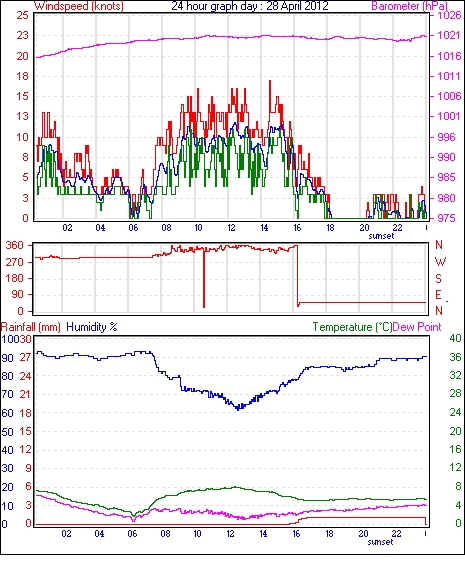Click the 90 humidity scale value

(x=8, y=358)
